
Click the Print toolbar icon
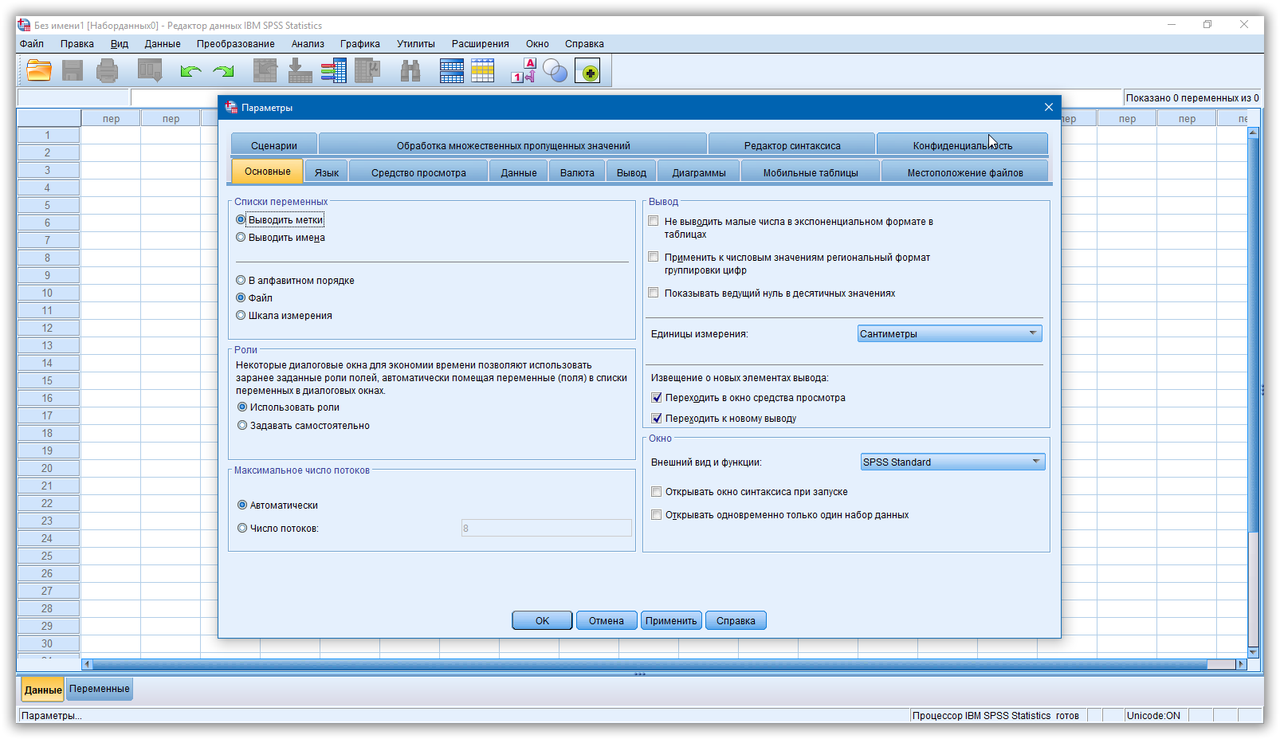tap(107, 70)
